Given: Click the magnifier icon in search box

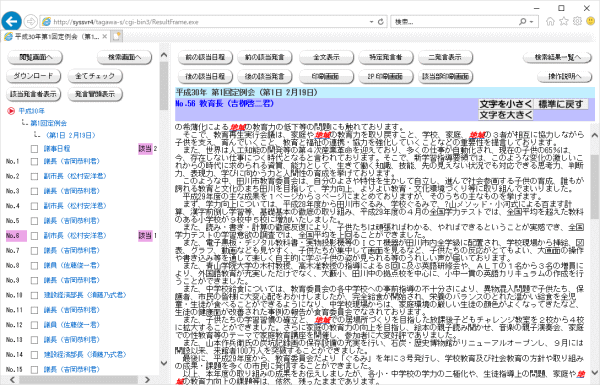Looking at the screenshot, I should point(522,22).
